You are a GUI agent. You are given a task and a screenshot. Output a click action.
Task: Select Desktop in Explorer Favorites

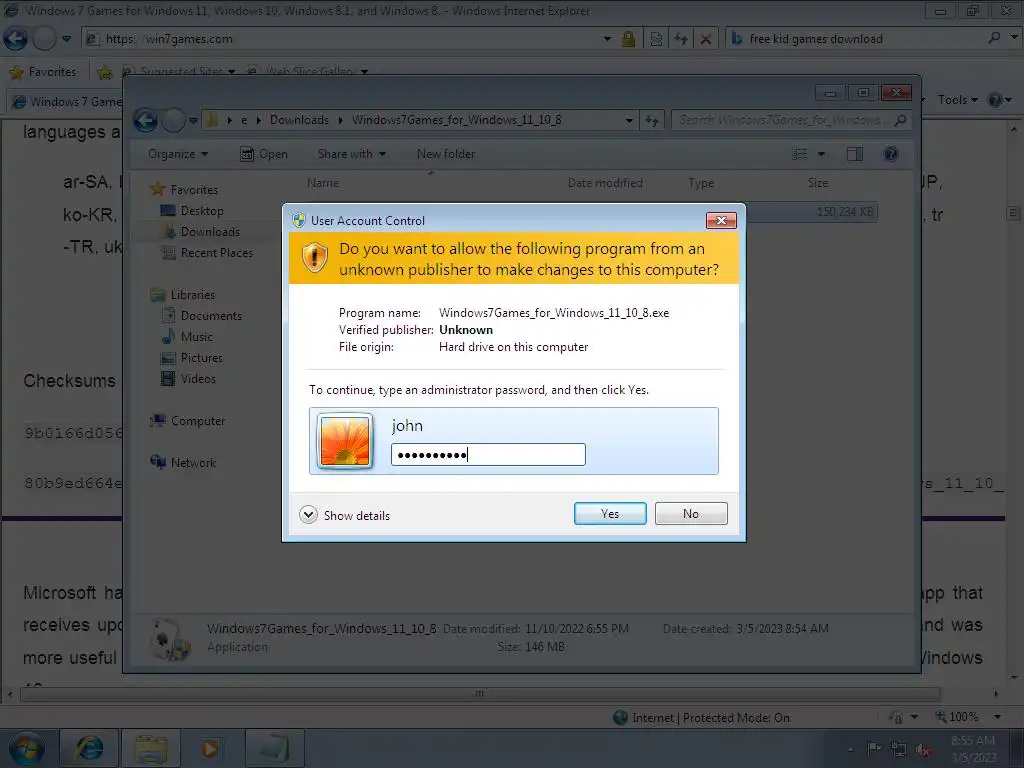tap(202, 210)
